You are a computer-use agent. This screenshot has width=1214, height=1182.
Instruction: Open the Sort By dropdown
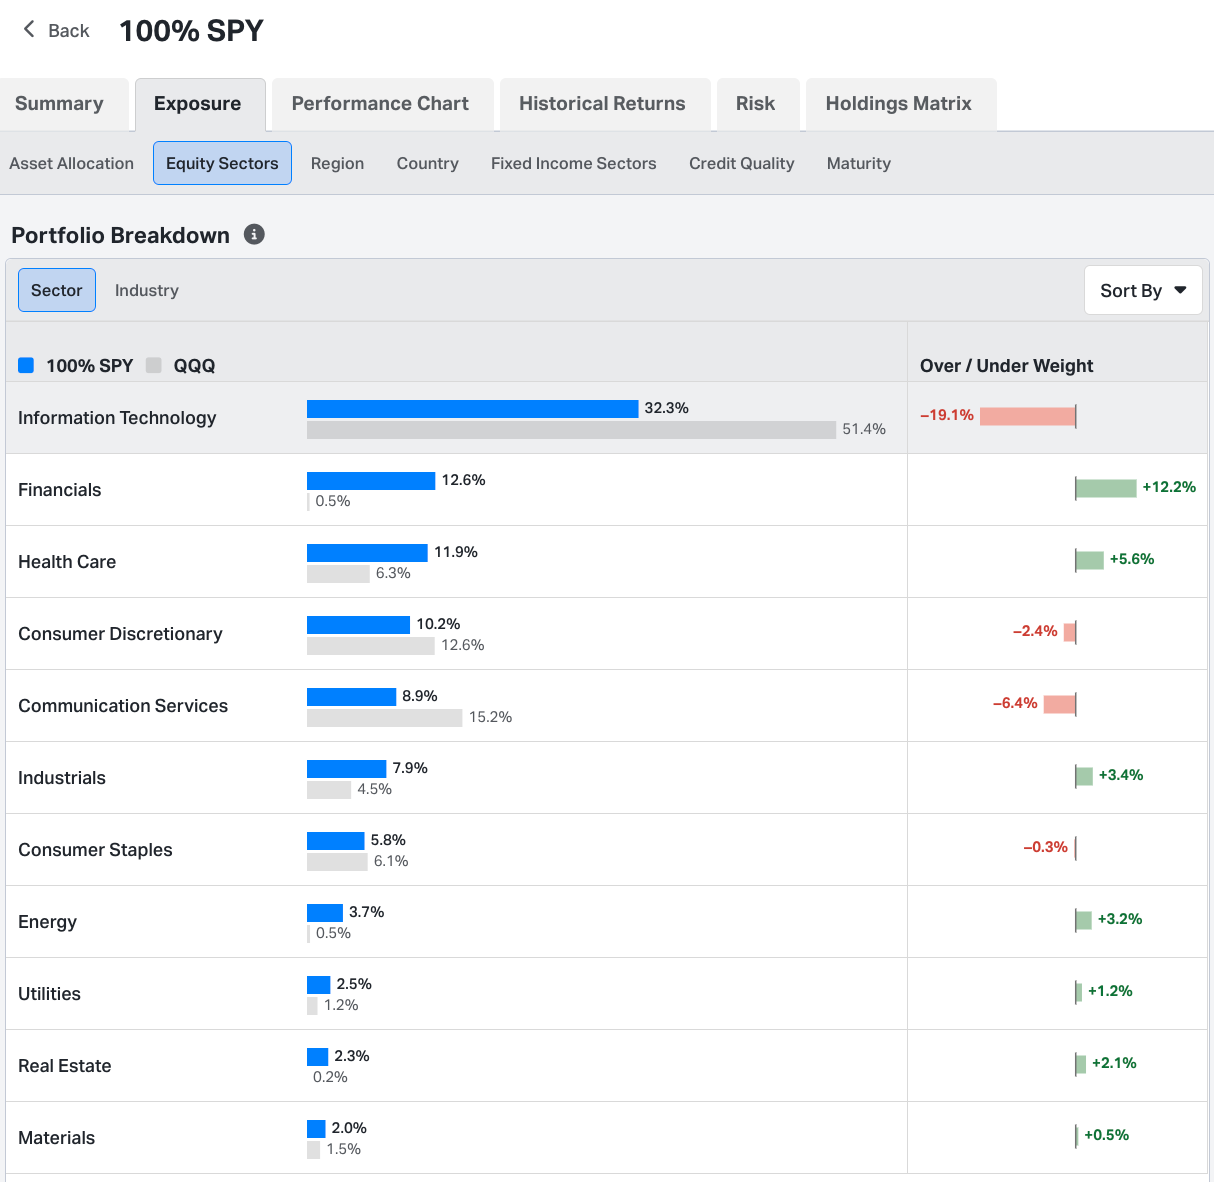click(1143, 290)
